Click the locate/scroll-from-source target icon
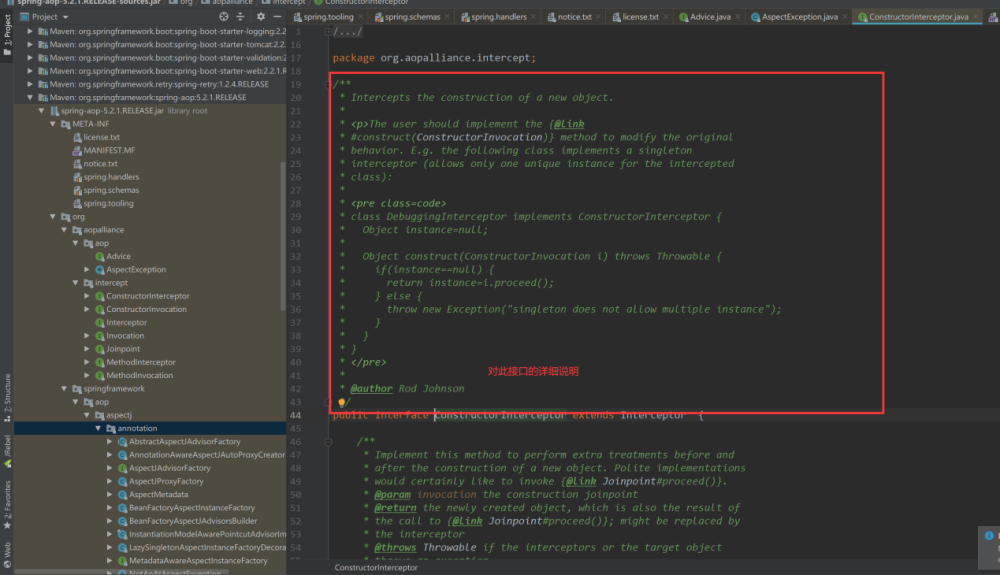Screen dimensions: 1000x575 click(x=223, y=17)
